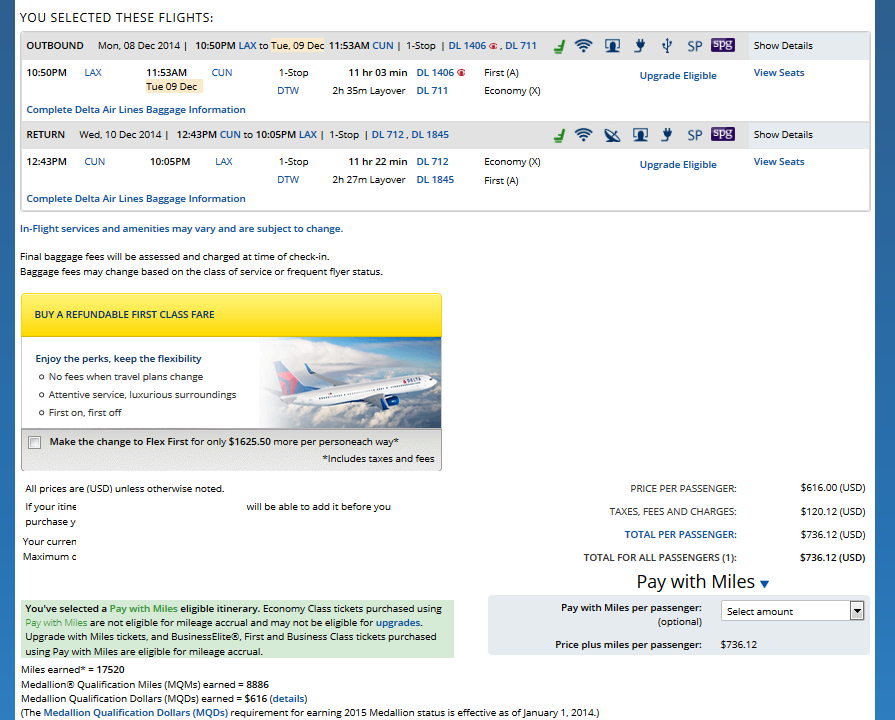Click the personal video screen icon on return flight
The image size is (895, 720).
click(640, 135)
